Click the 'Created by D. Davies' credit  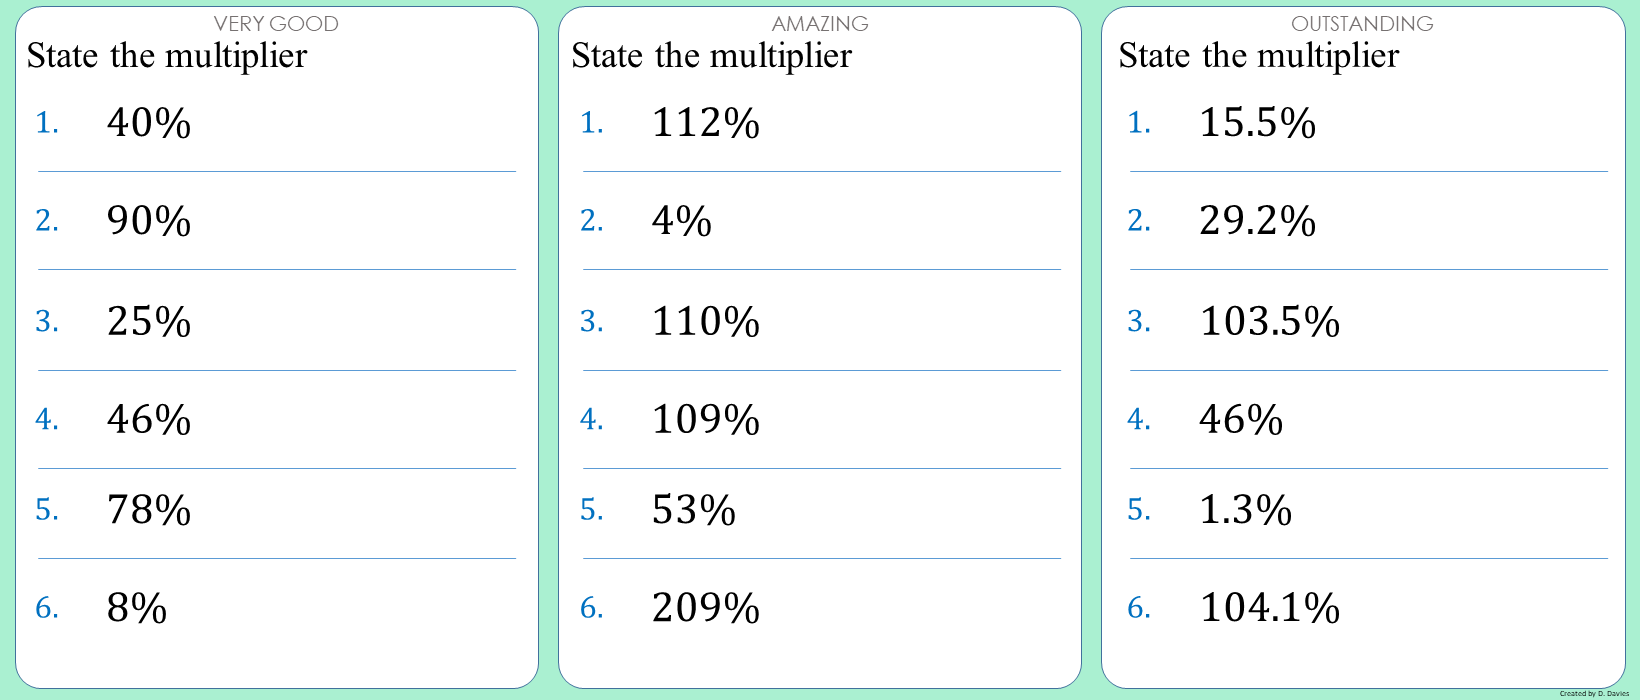tap(1594, 693)
